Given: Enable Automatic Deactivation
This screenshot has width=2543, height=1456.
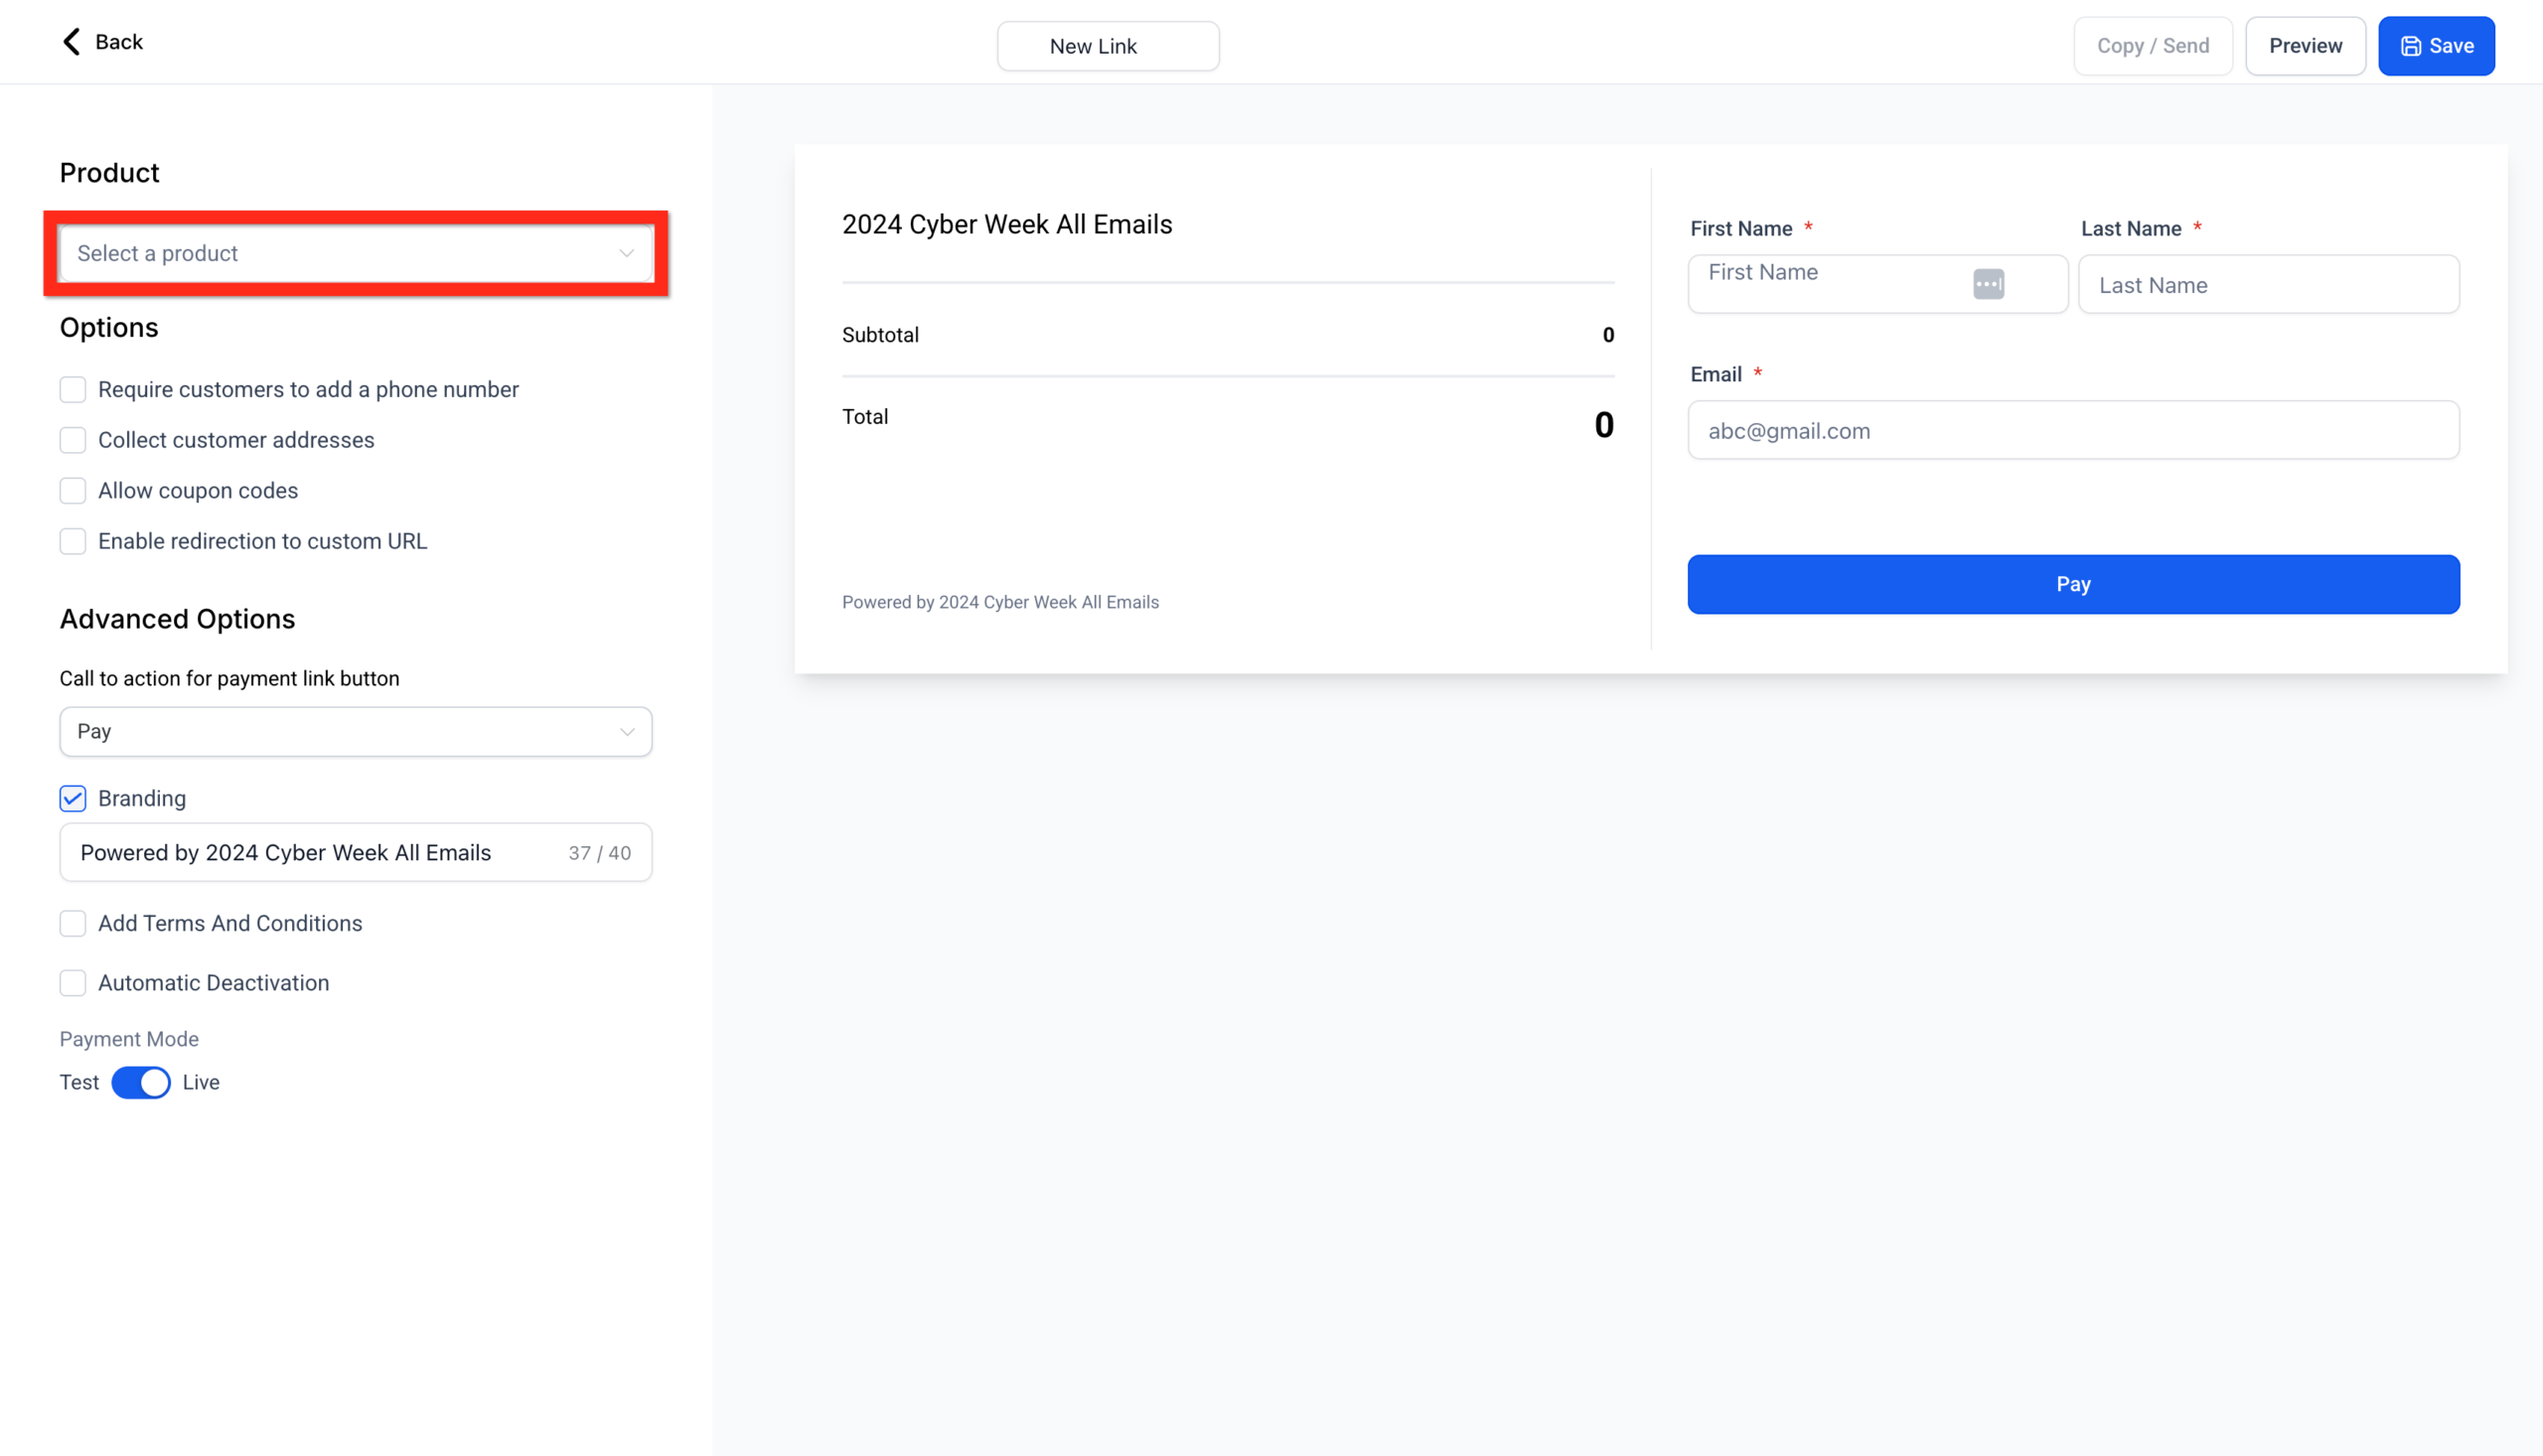Looking at the screenshot, I should 72,983.
